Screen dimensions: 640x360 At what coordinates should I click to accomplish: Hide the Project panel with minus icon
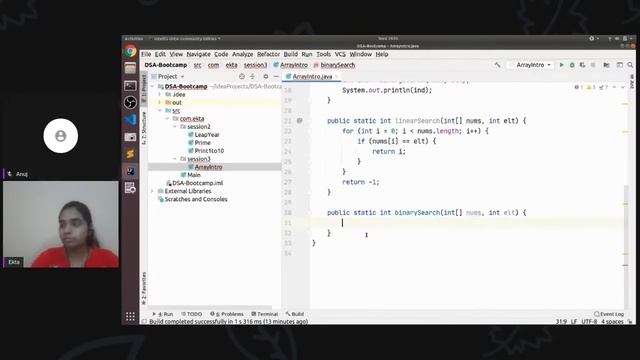tap(276, 76)
